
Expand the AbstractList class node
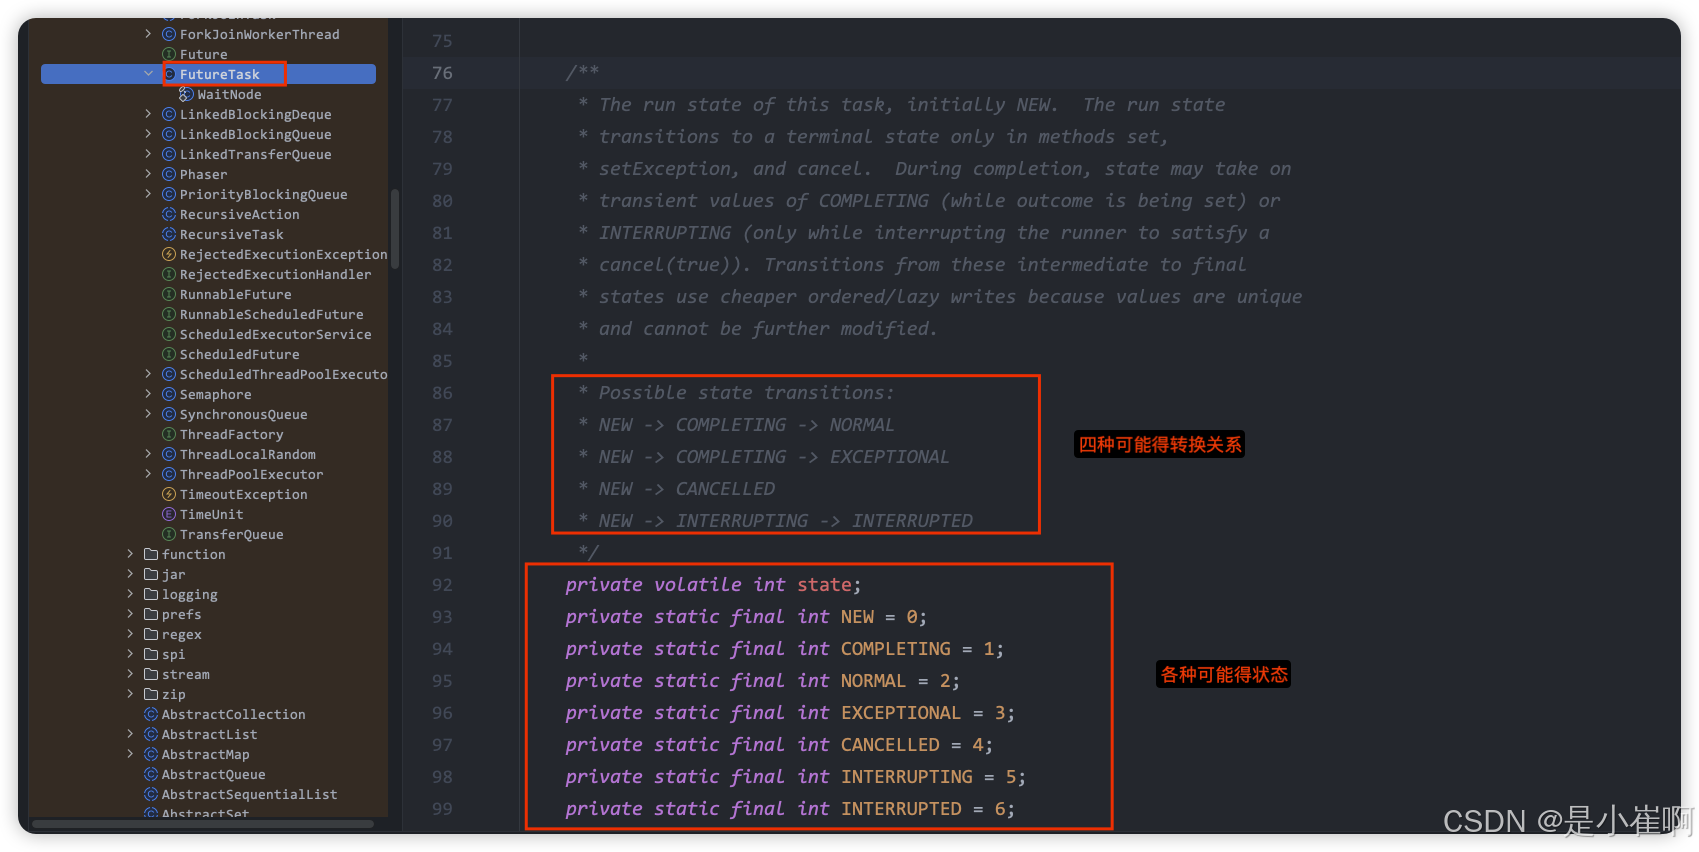click(130, 734)
